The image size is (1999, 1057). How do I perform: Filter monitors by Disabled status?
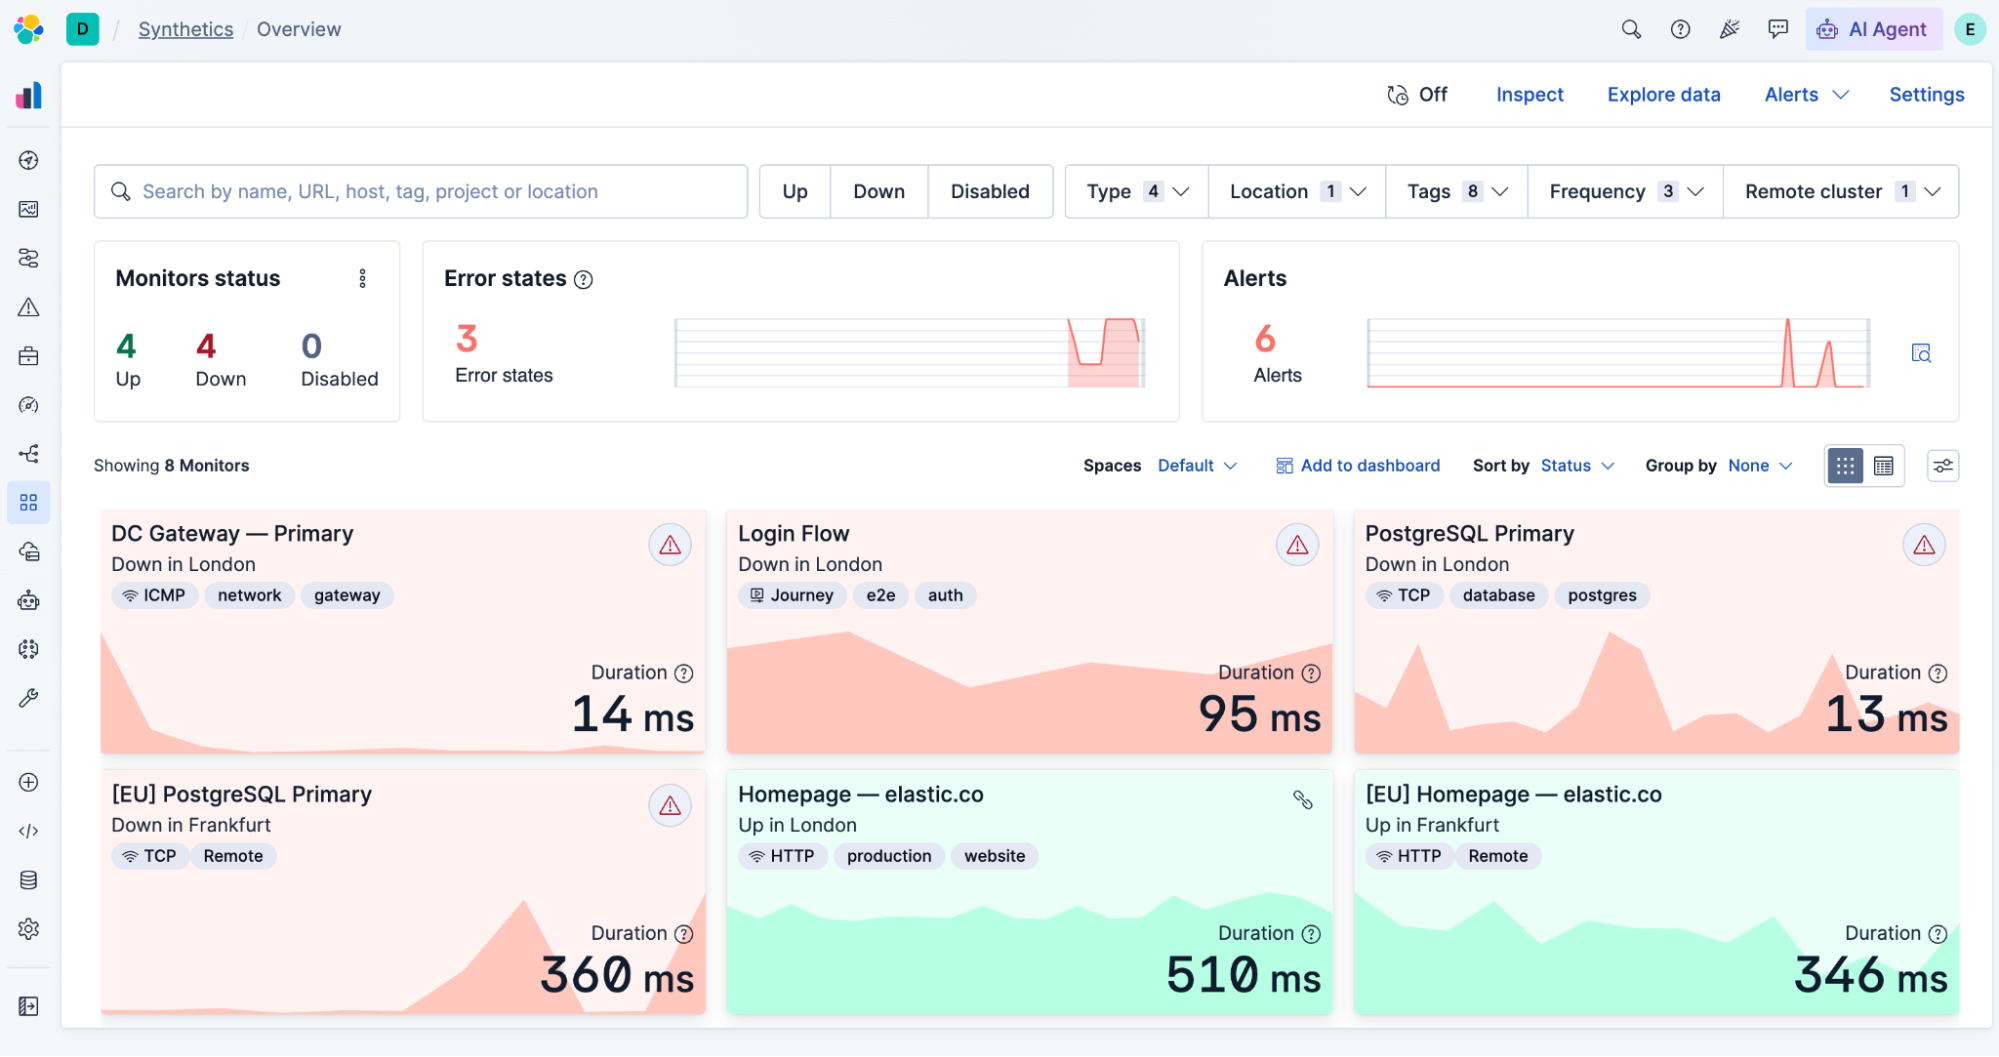(990, 191)
